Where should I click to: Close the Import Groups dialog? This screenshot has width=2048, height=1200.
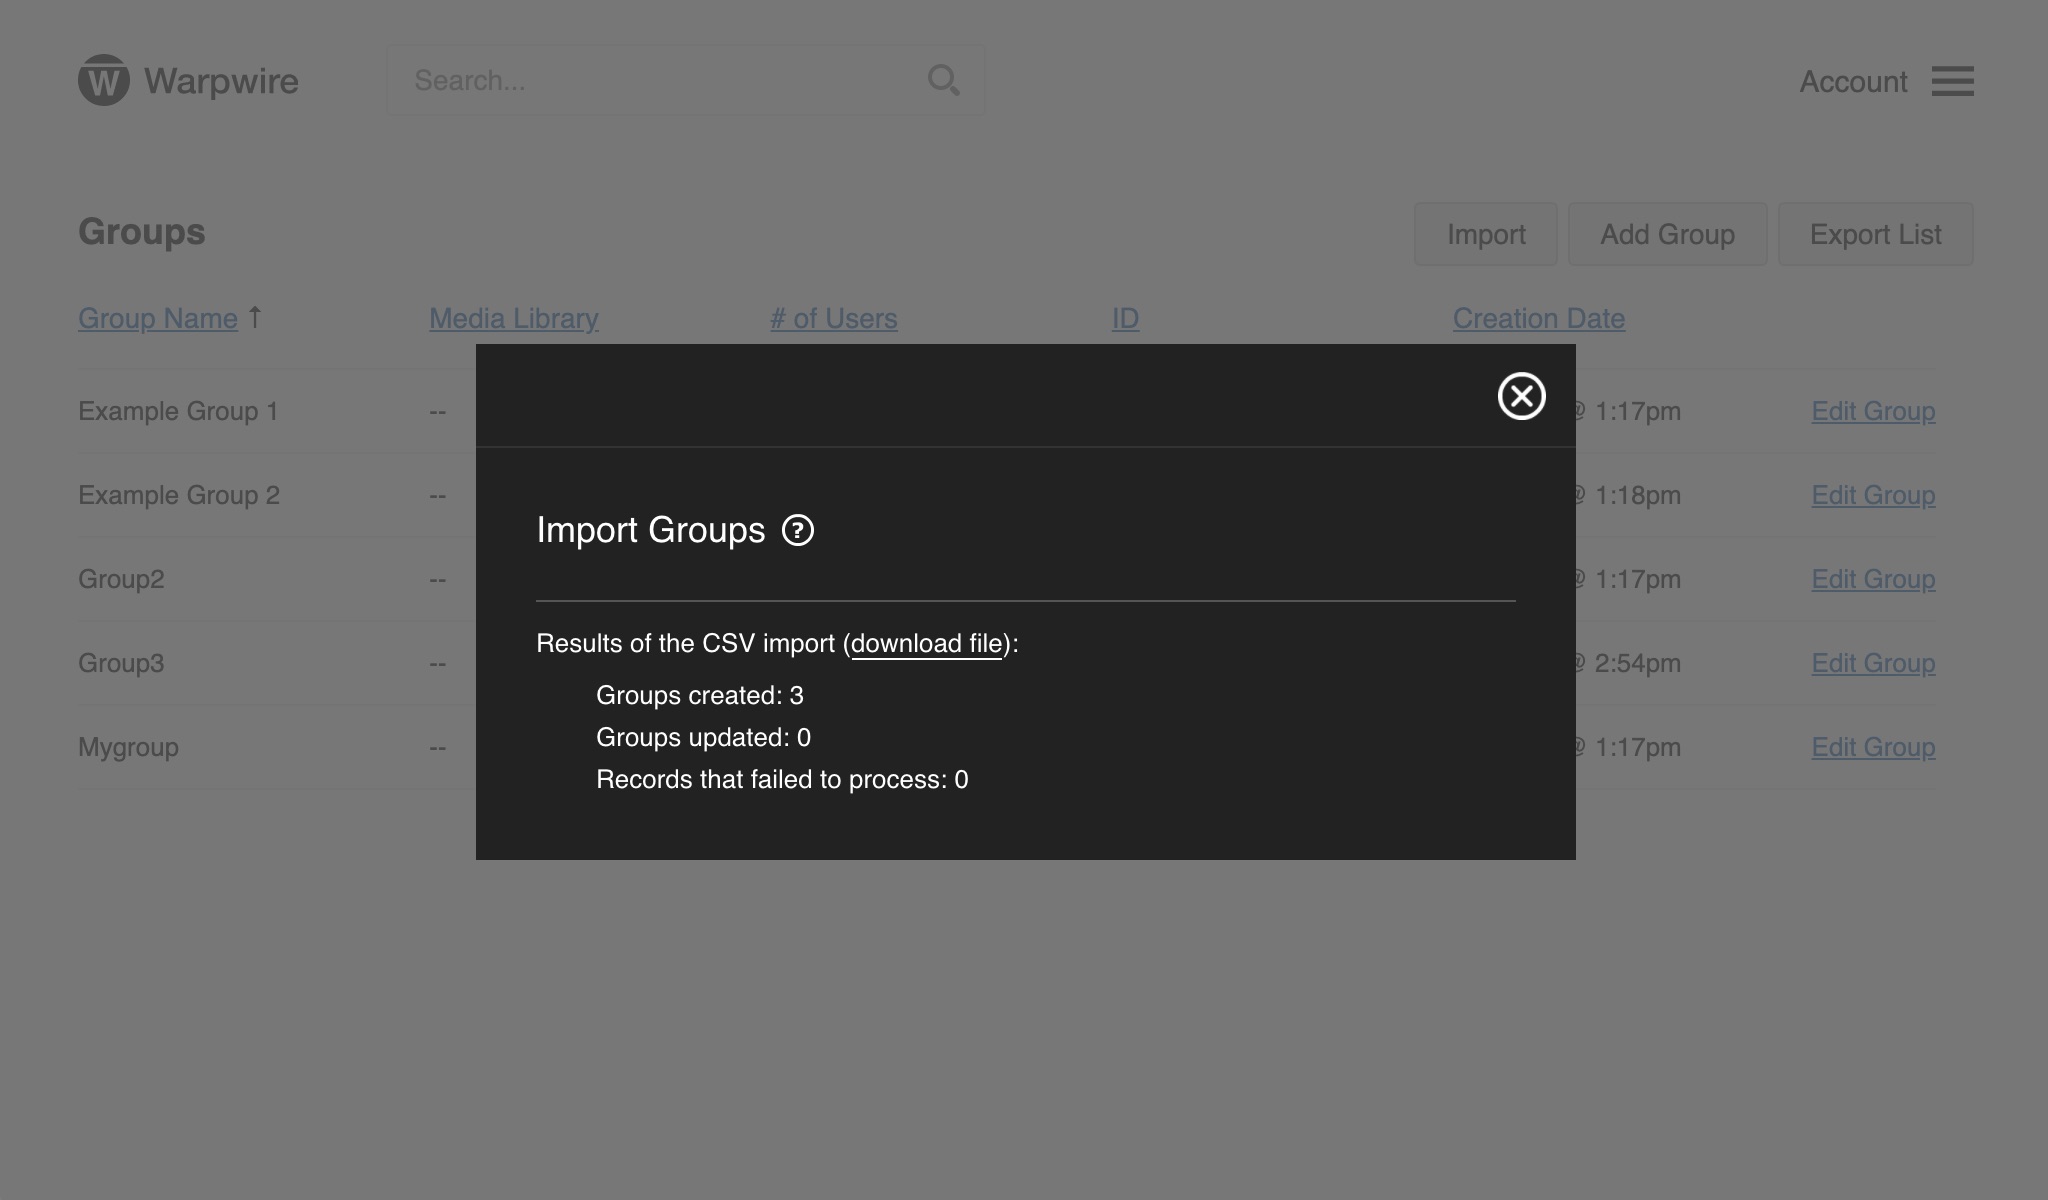pos(1521,396)
